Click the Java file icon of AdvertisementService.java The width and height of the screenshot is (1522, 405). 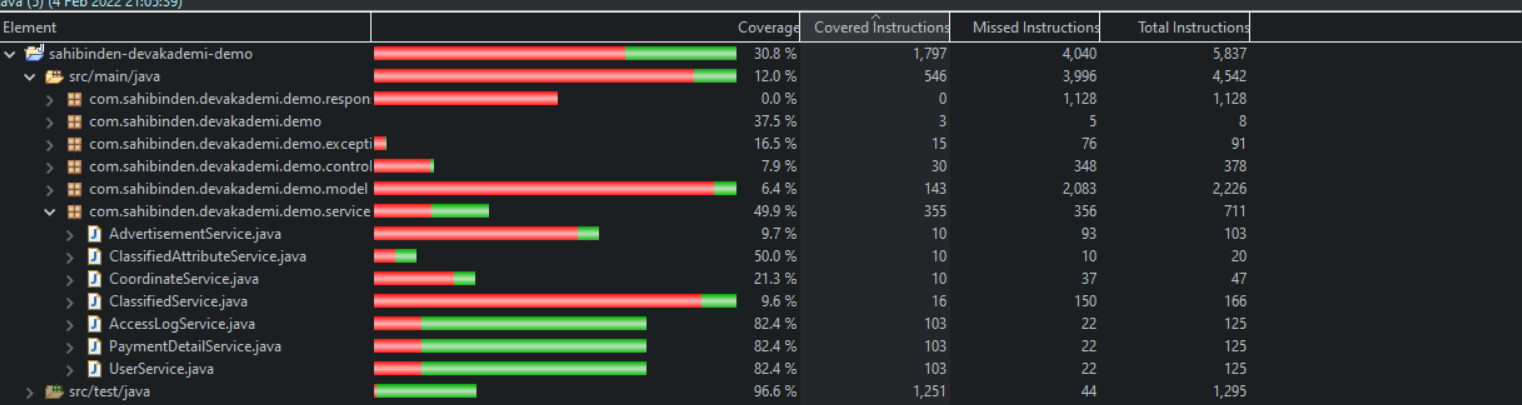click(x=94, y=234)
